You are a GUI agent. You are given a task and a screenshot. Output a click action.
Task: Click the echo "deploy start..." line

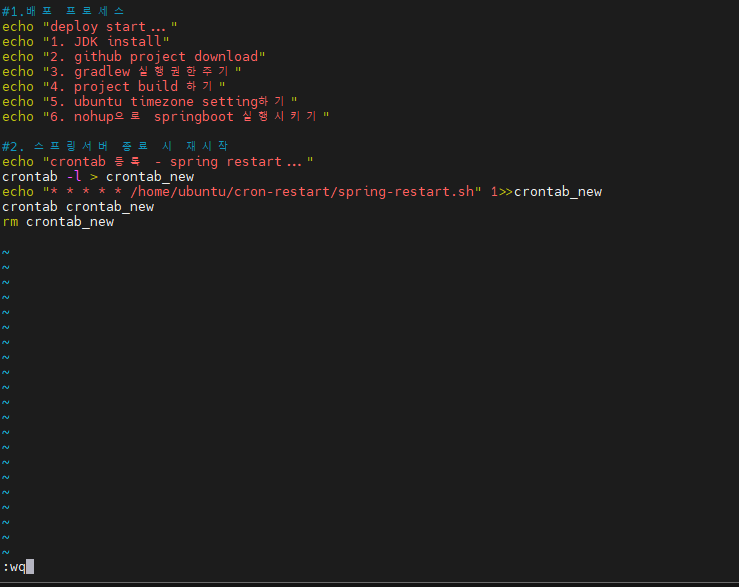pos(90,26)
